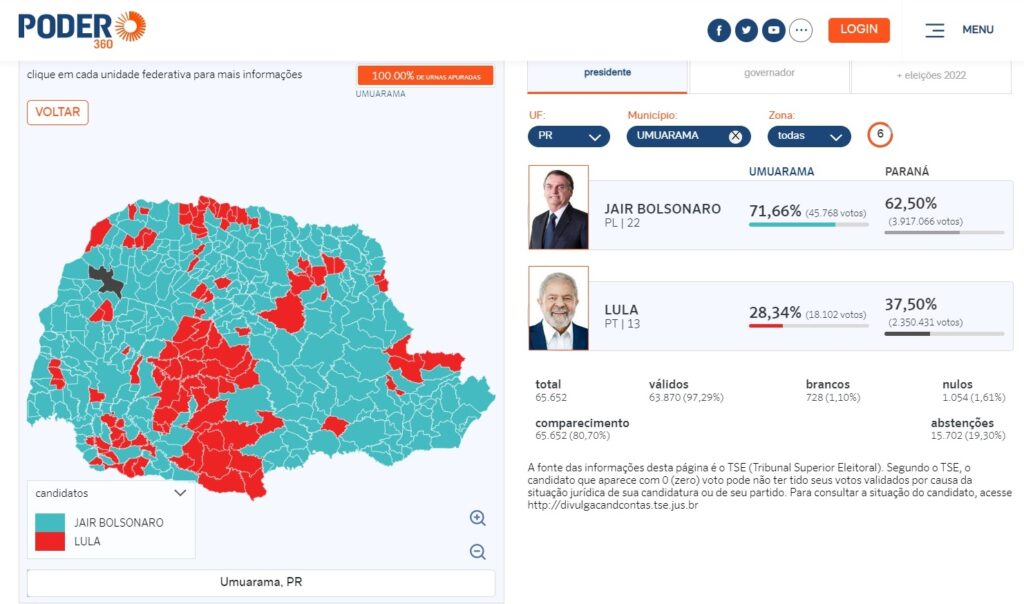This screenshot has width=1024, height=604.
Task: Select the dark Umuarama municipality on map
Action: [x=104, y=279]
